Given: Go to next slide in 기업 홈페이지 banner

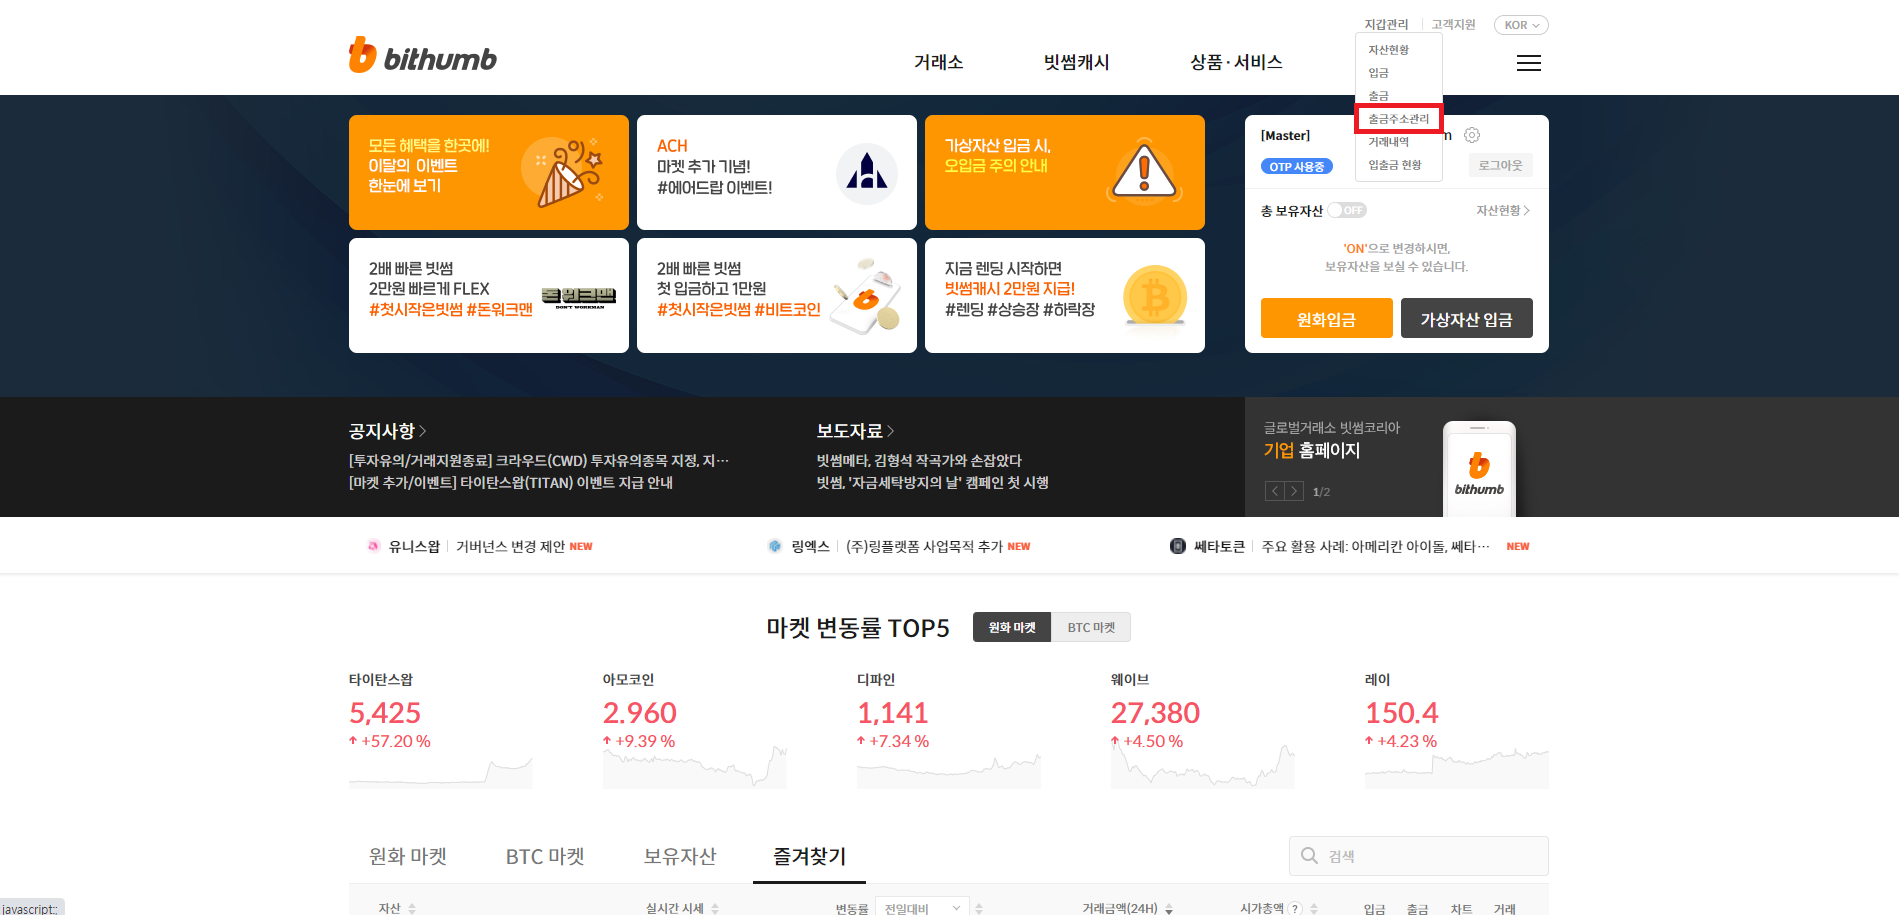Looking at the screenshot, I should (1295, 491).
